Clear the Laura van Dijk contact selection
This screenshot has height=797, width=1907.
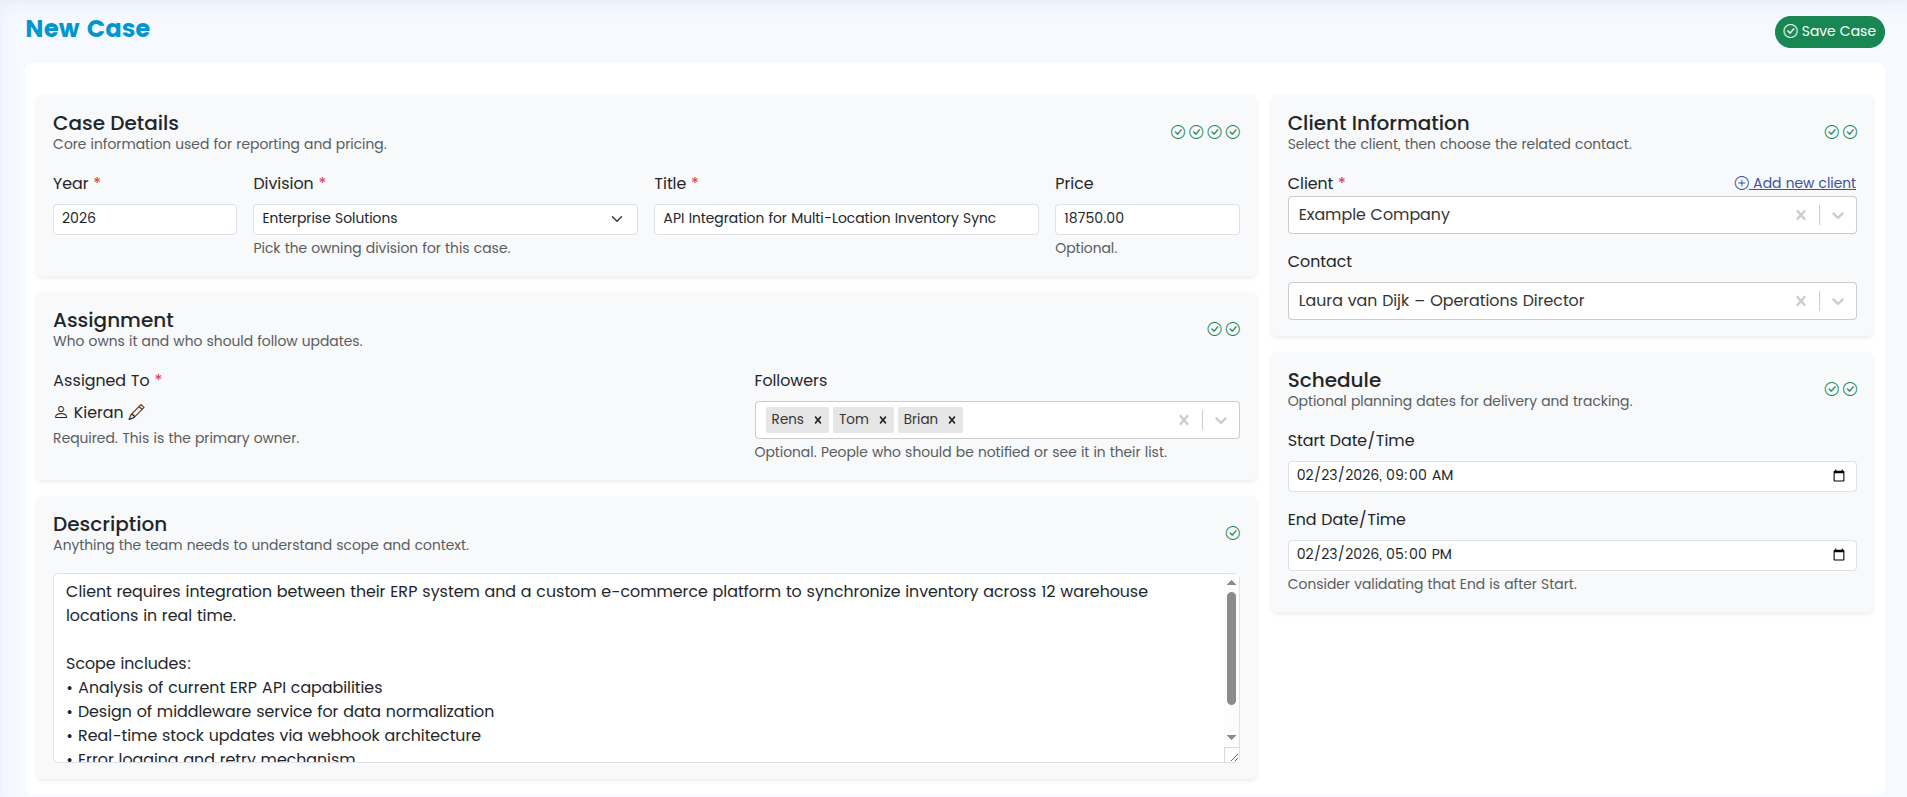tap(1800, 301)
